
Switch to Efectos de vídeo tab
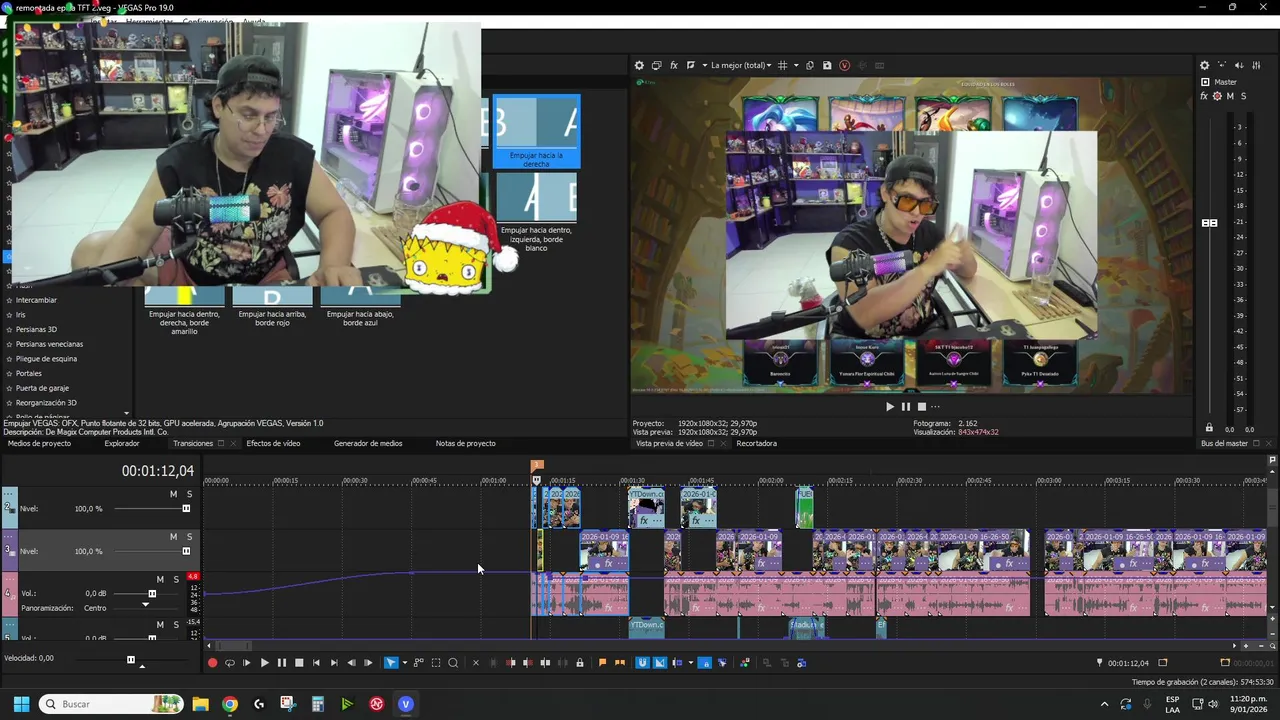[x=273, y=443]
